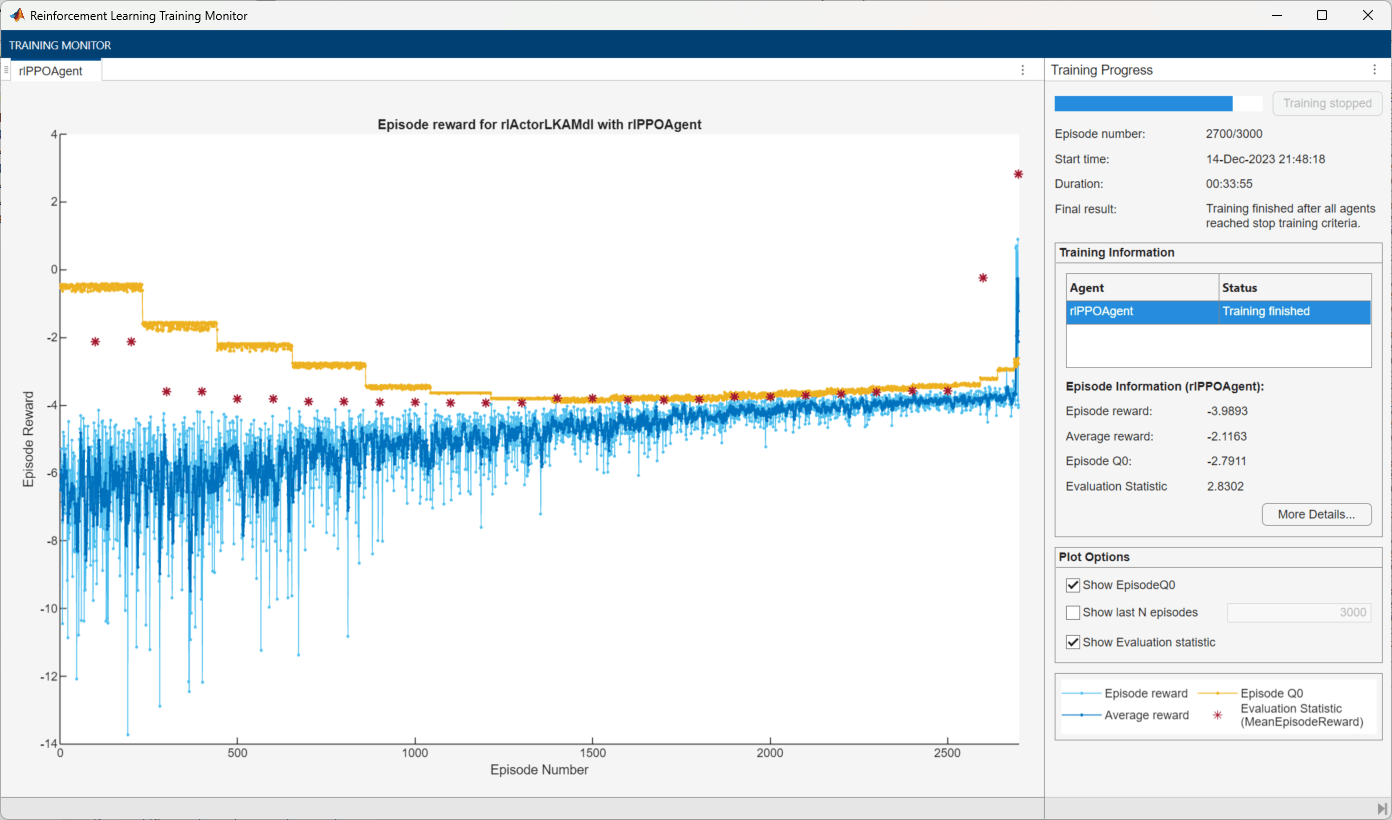Switch to the TRAINING MONITOR ribbon tab
The width and height of the screenshot is (1392, 820).
click(x=60, y=45)
